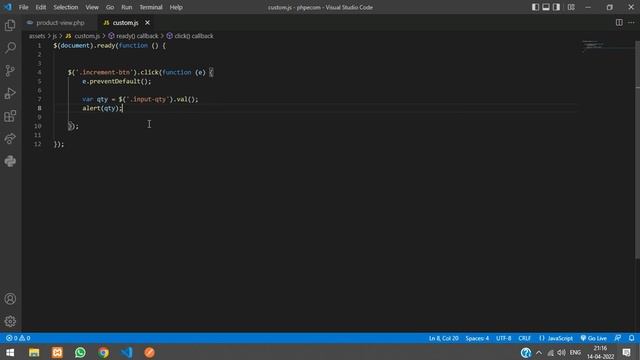Open the notifications bell in status bar
The image size is (640, 360).
(631, 338)
